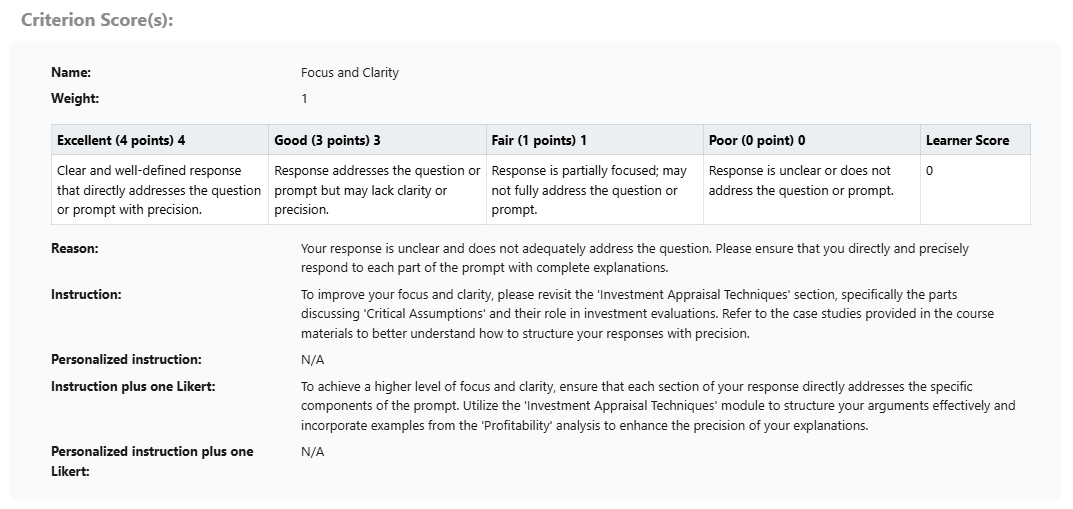The image size is (1073, 509).
Task: Click the weight value 1
Action: tap(304, 98)
